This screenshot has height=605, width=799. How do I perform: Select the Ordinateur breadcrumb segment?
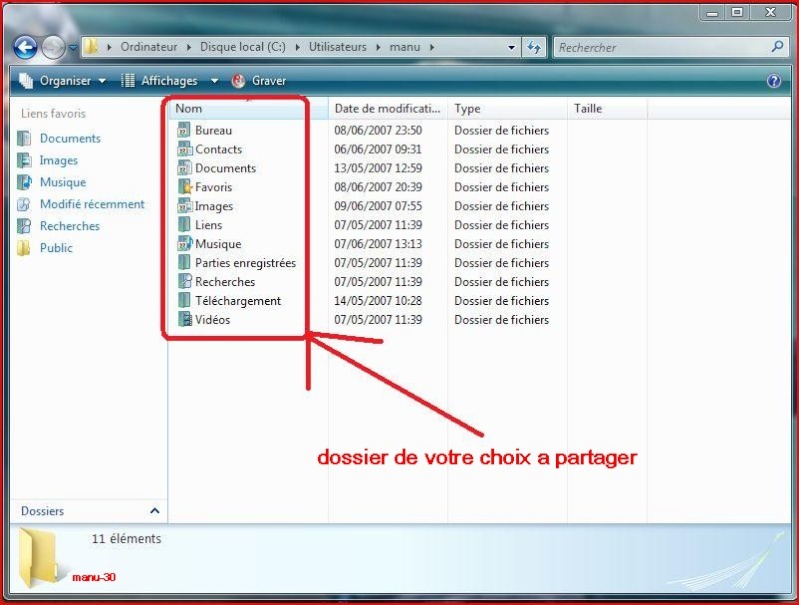point(149,47)
